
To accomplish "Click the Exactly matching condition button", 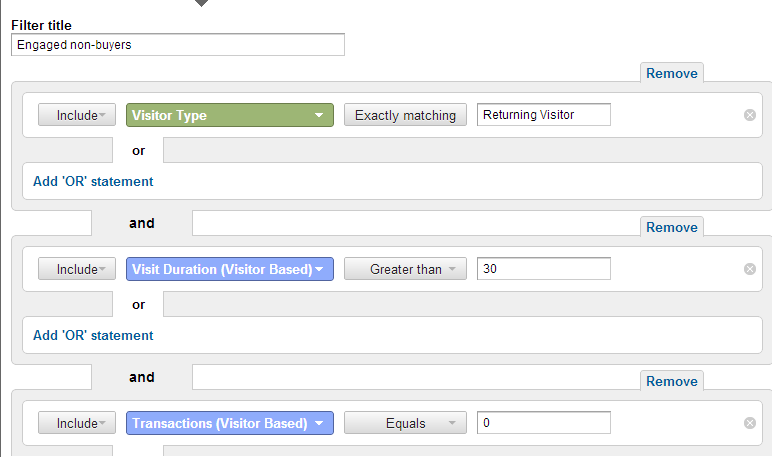I will (405, 115).
